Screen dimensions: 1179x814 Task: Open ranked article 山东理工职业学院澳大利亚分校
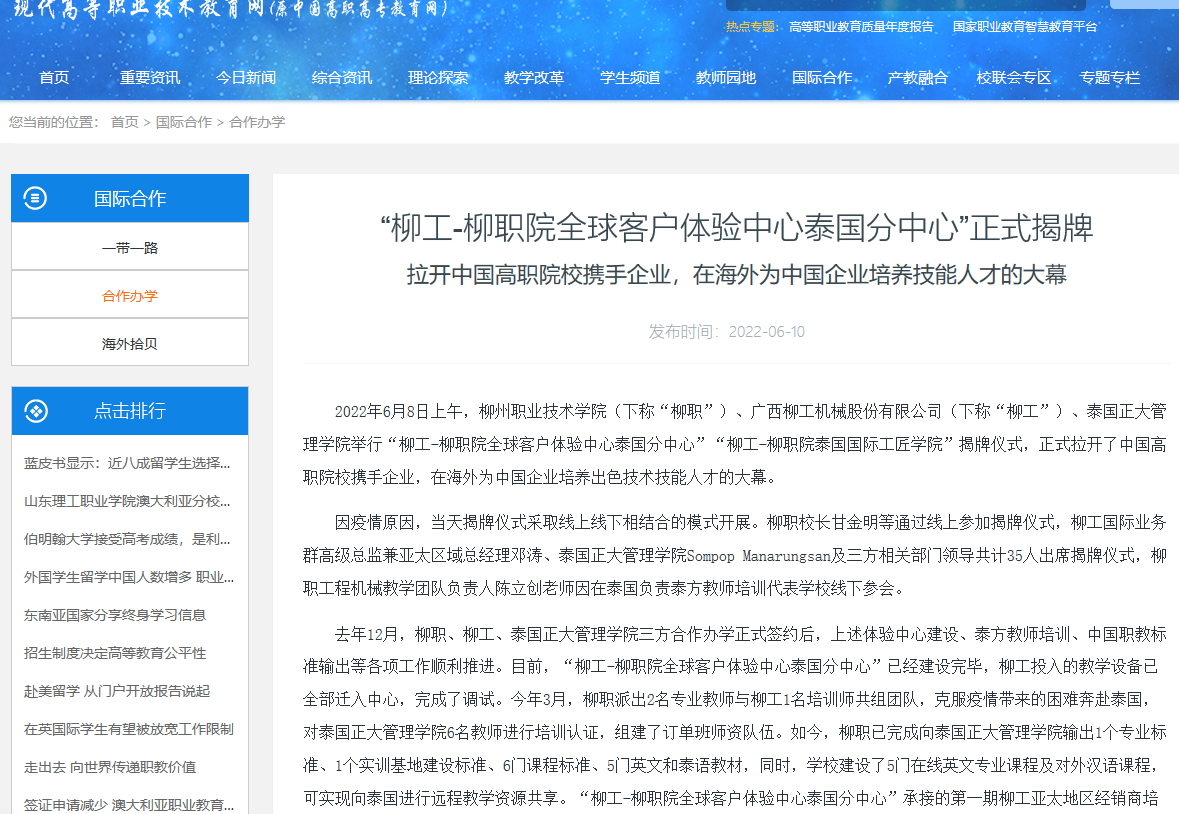pos(128,501)
